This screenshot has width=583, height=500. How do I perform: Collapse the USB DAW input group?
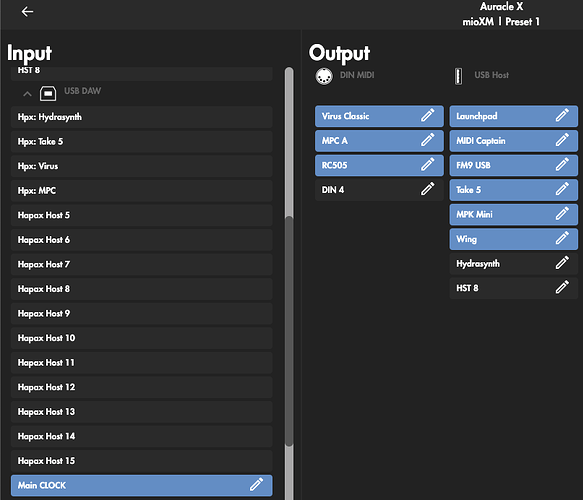27,94
